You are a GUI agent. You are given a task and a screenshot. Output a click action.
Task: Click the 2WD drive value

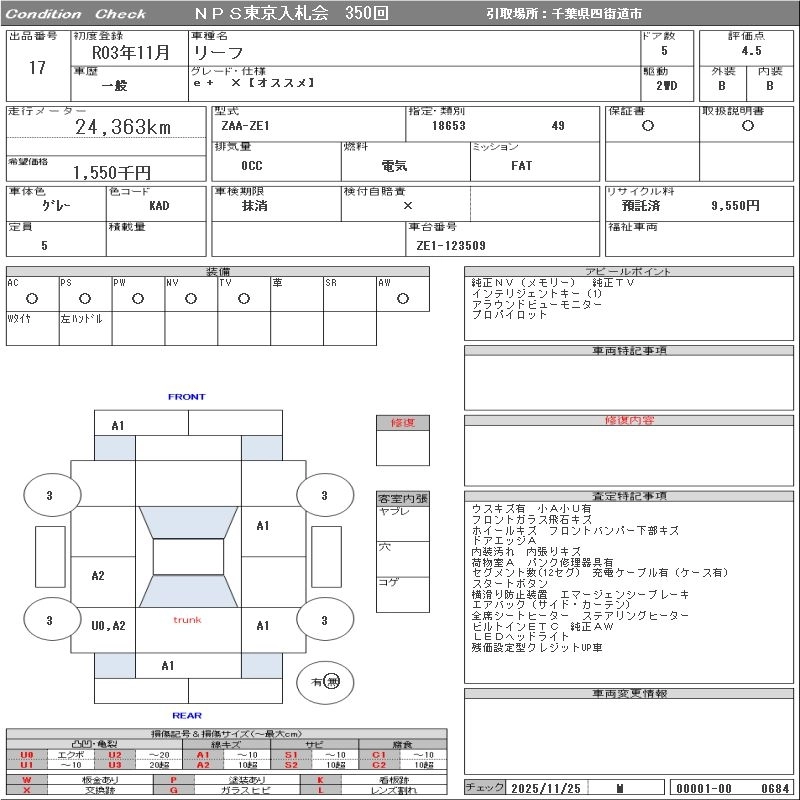[x=666, y=86]
